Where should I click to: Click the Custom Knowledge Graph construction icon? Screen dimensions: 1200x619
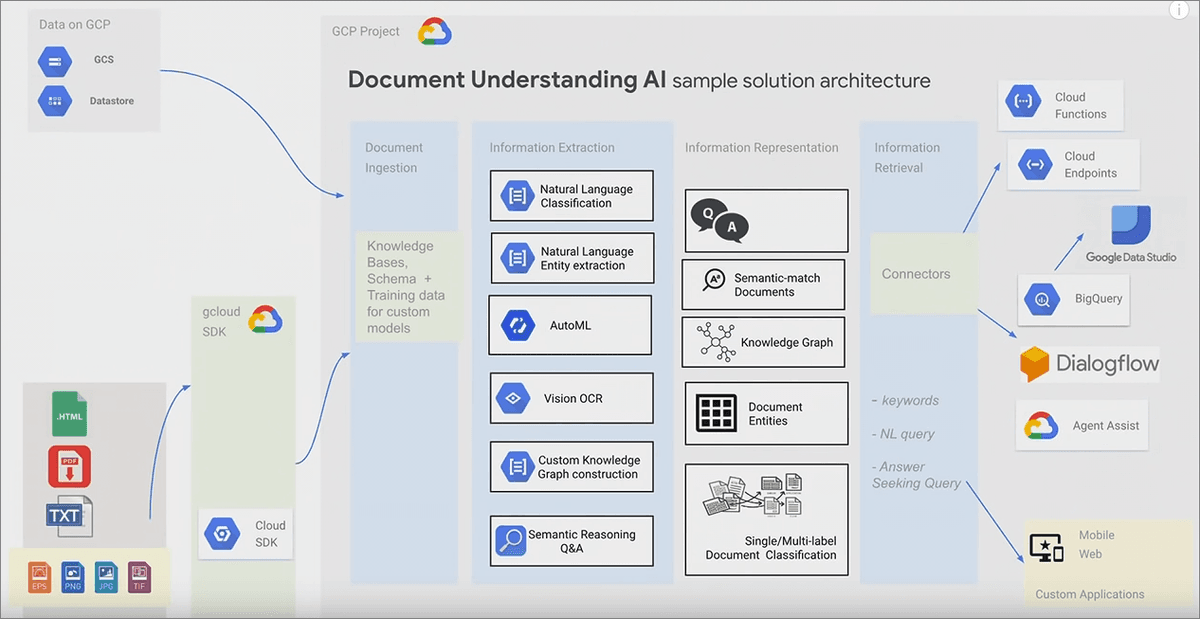tap(517, 466)
